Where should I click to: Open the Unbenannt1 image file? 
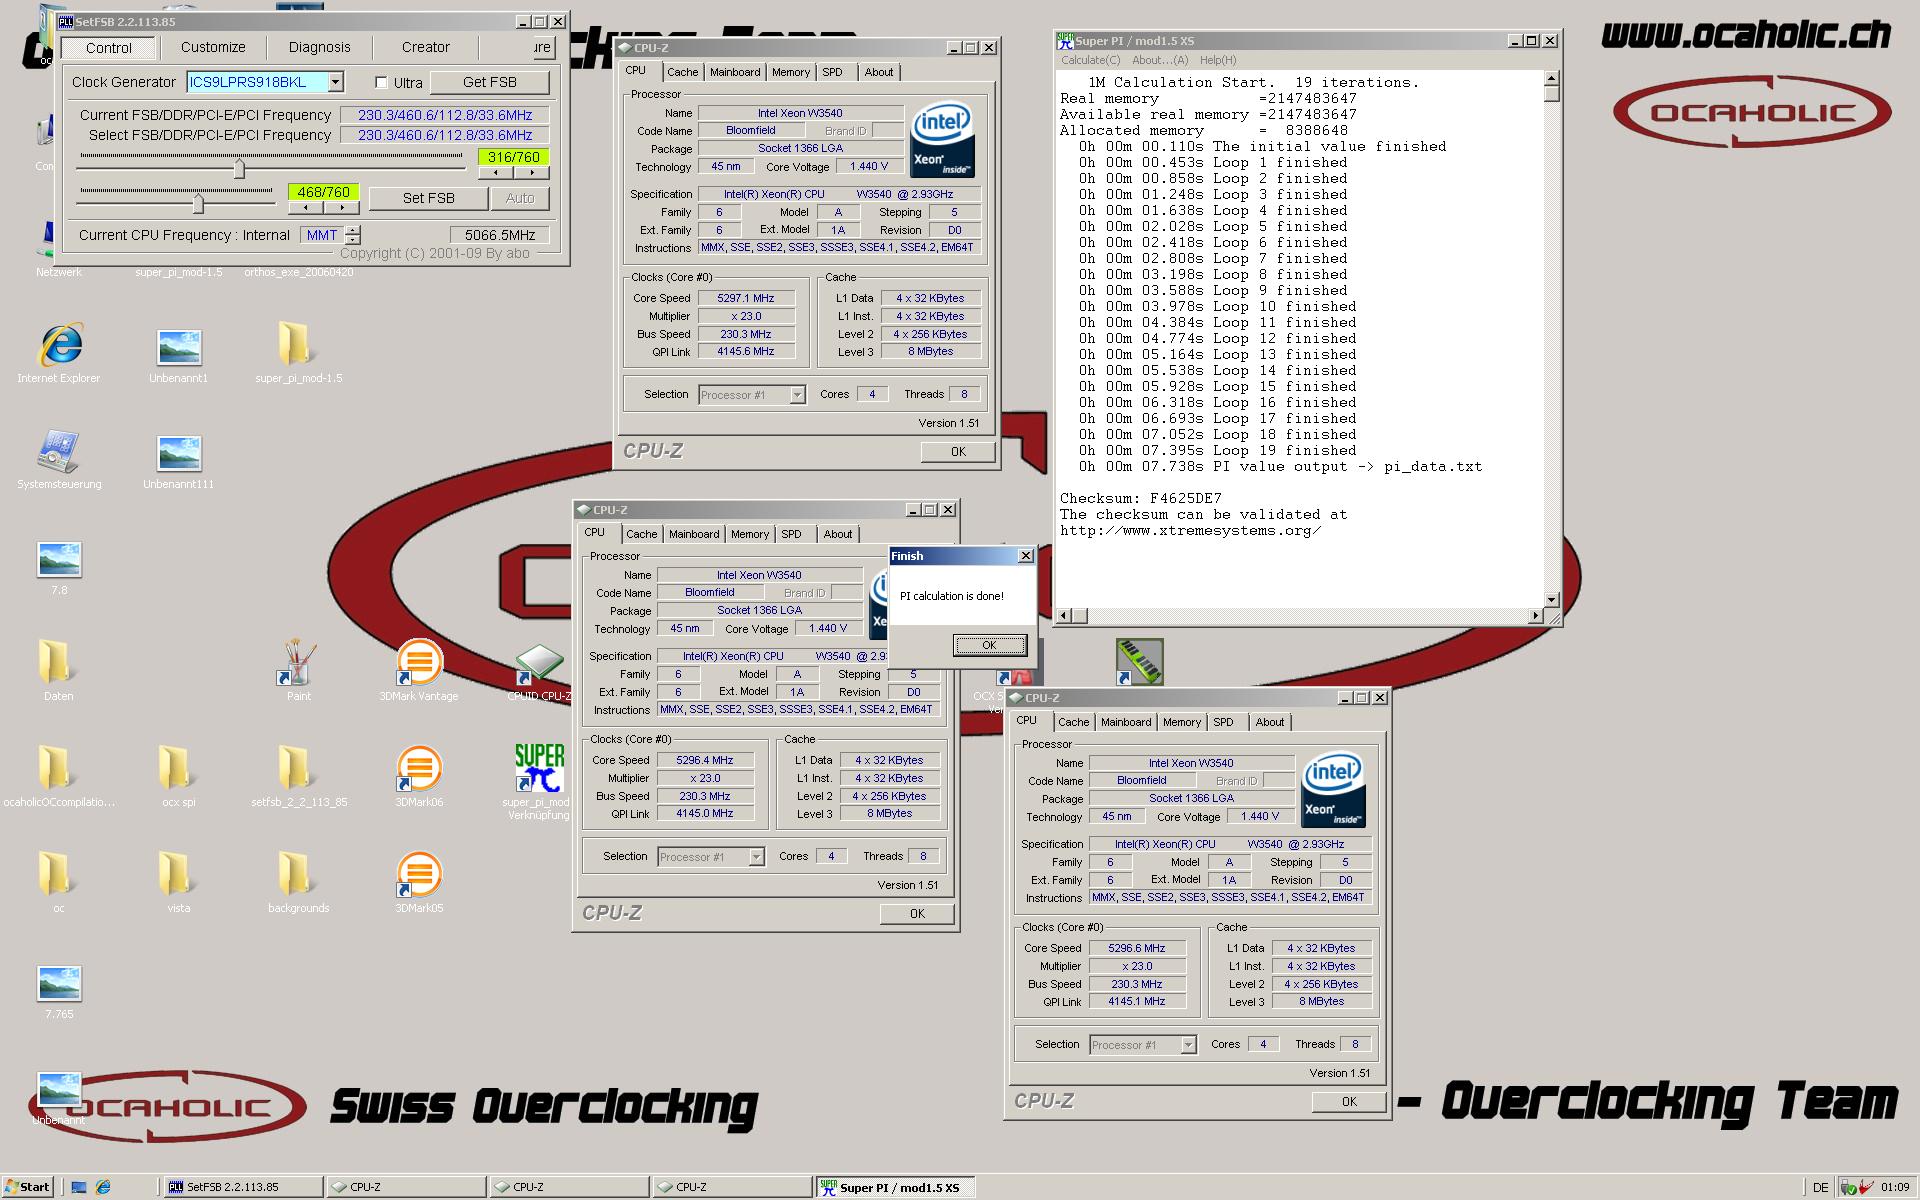179,347
